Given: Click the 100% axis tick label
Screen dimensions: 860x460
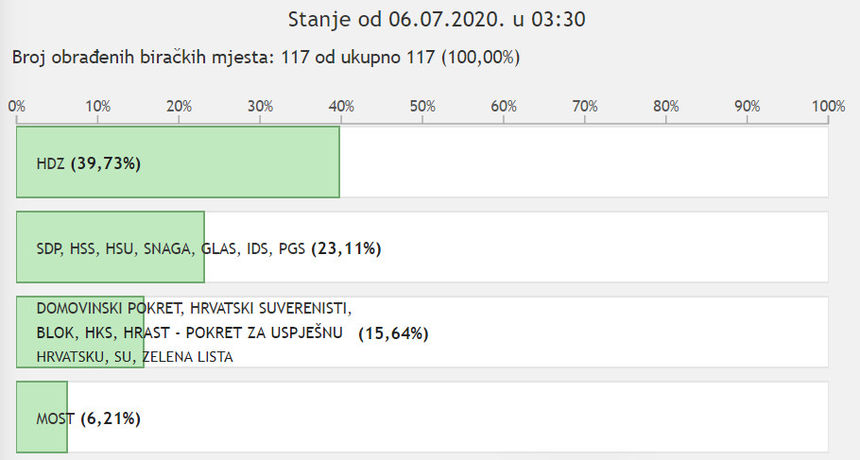Looking at the screenshot, I should (828, 106).
